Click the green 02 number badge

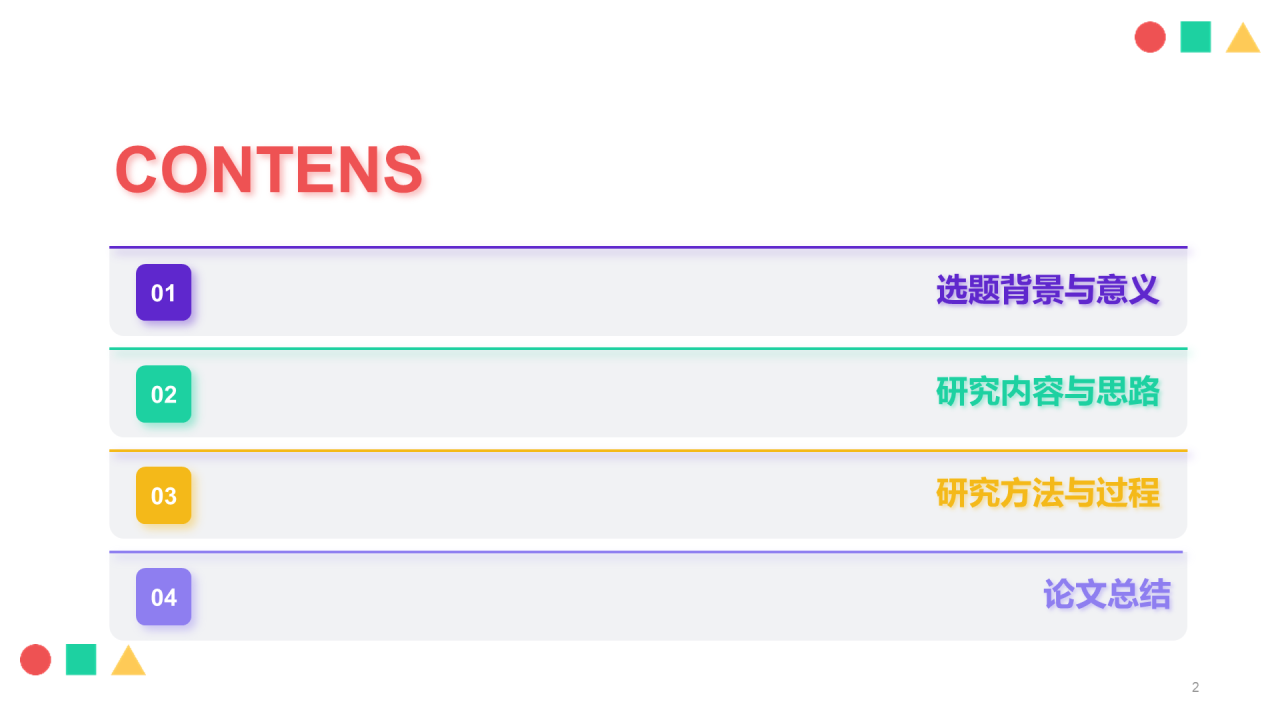[163, 394]
